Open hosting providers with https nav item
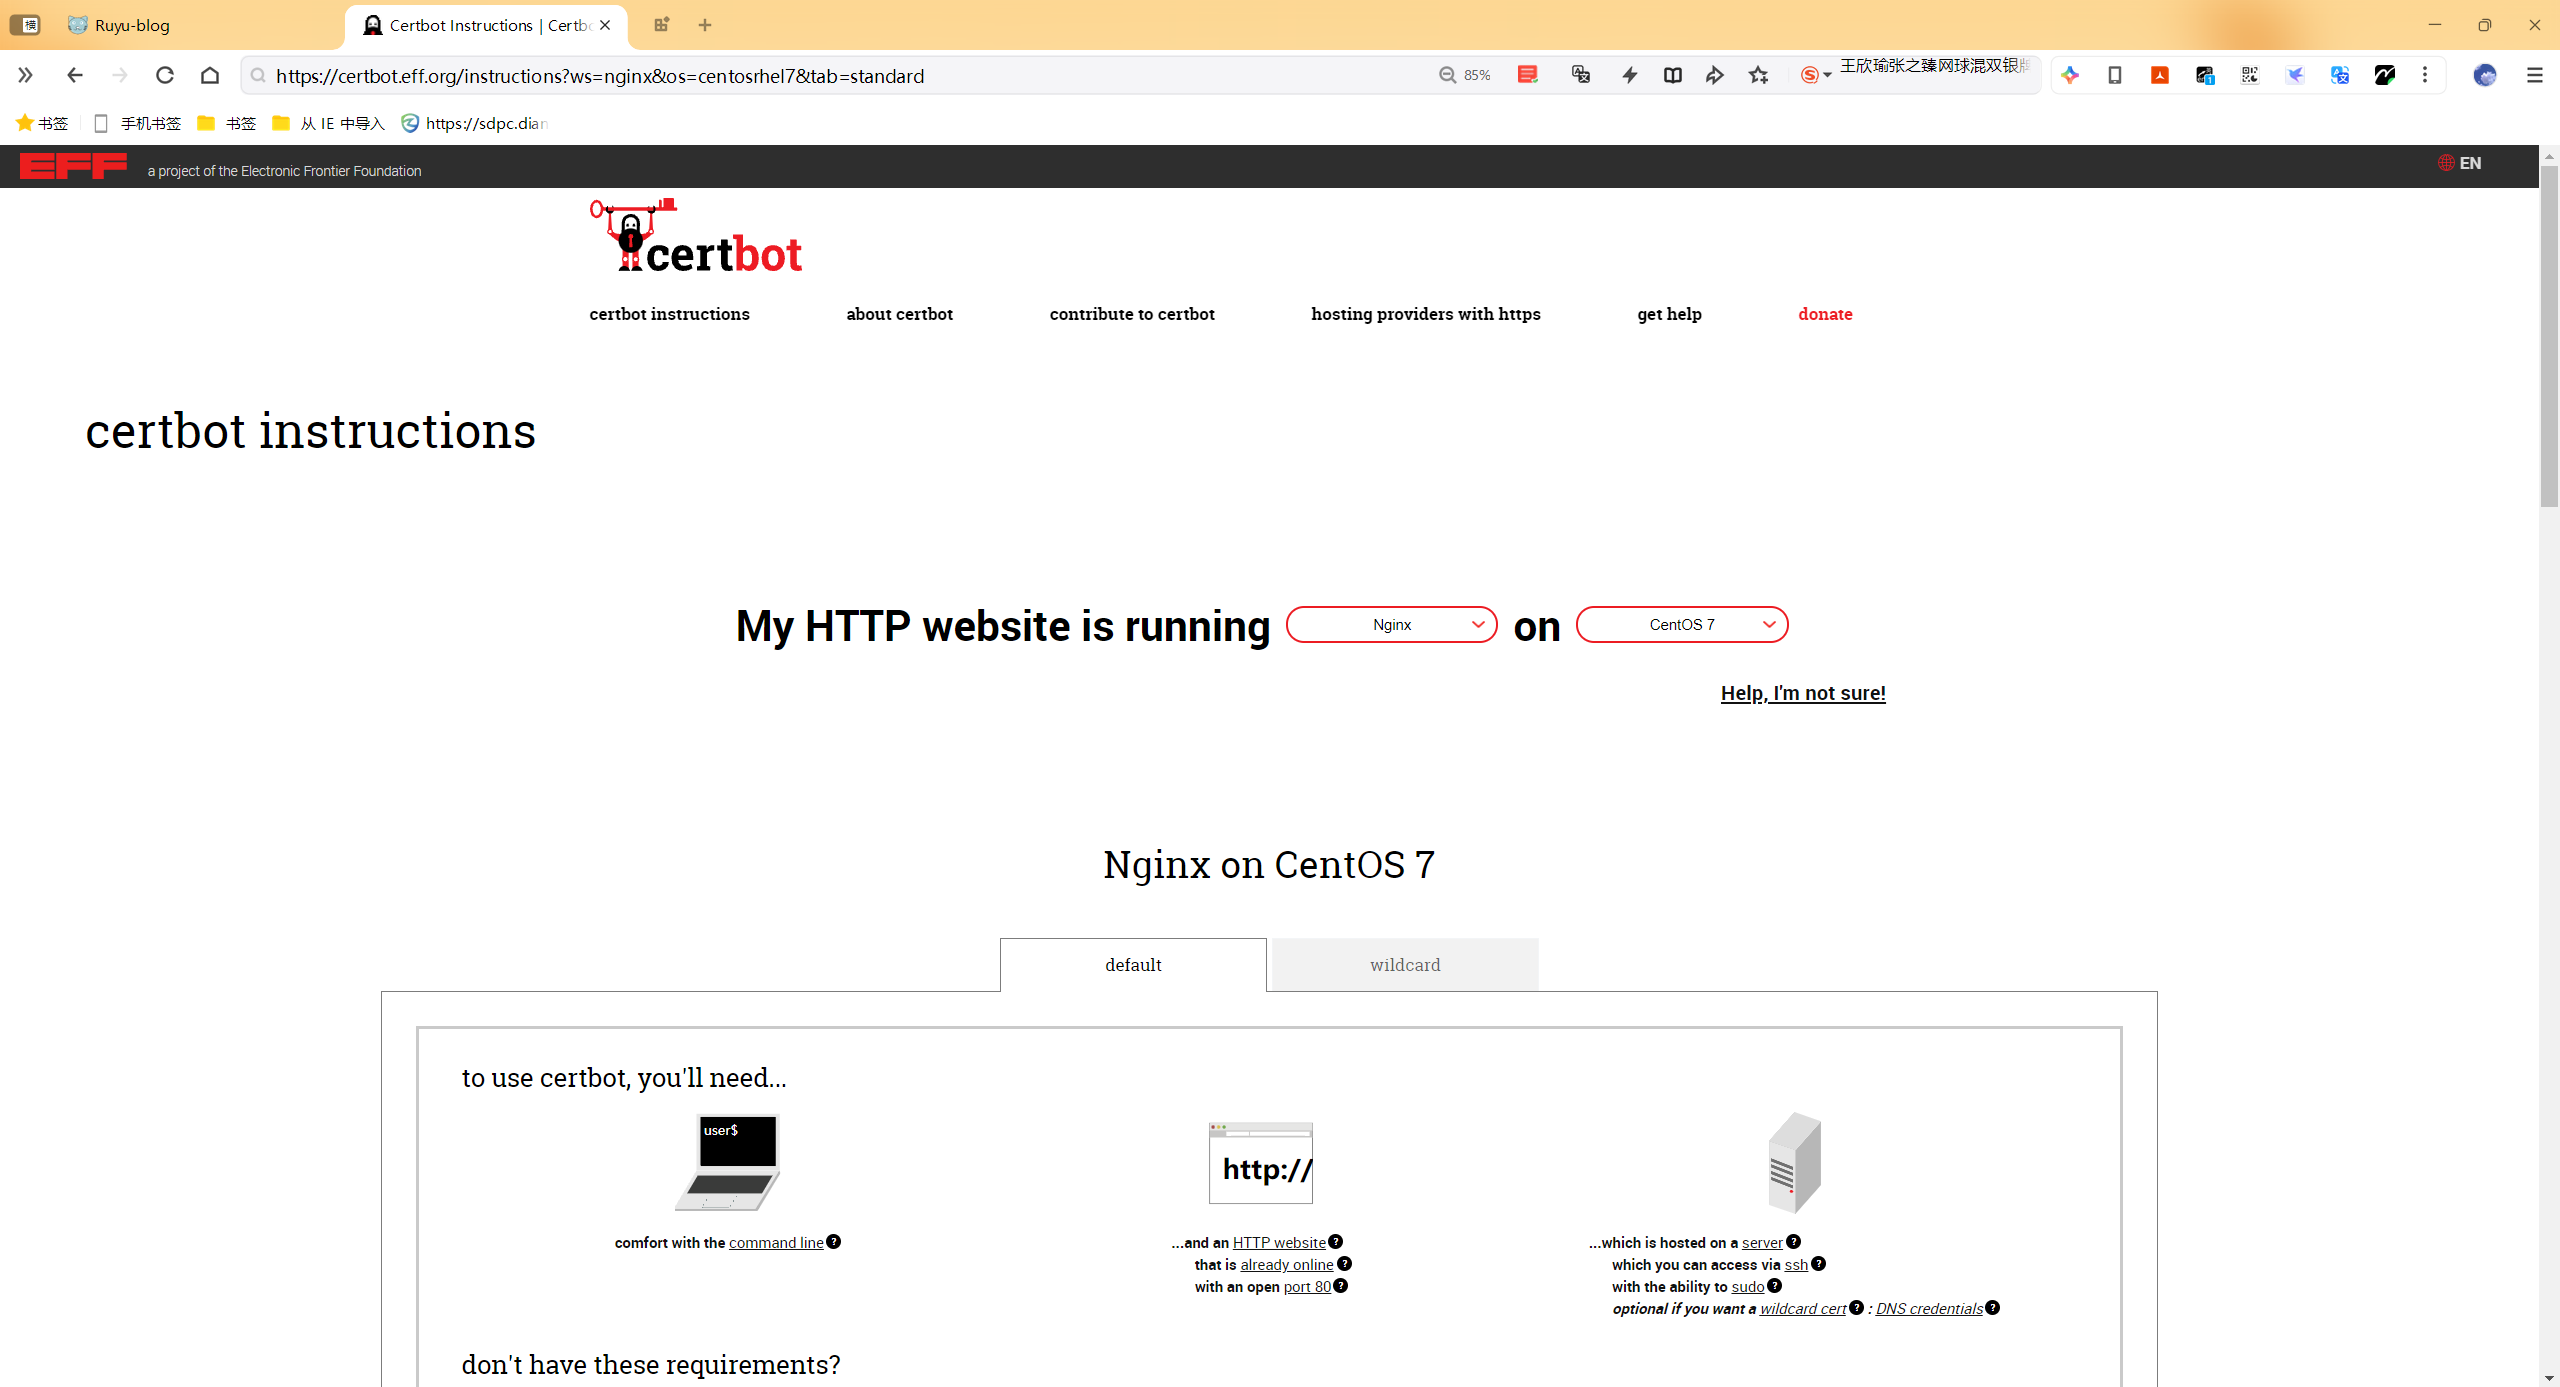 tap(1426, 314)
